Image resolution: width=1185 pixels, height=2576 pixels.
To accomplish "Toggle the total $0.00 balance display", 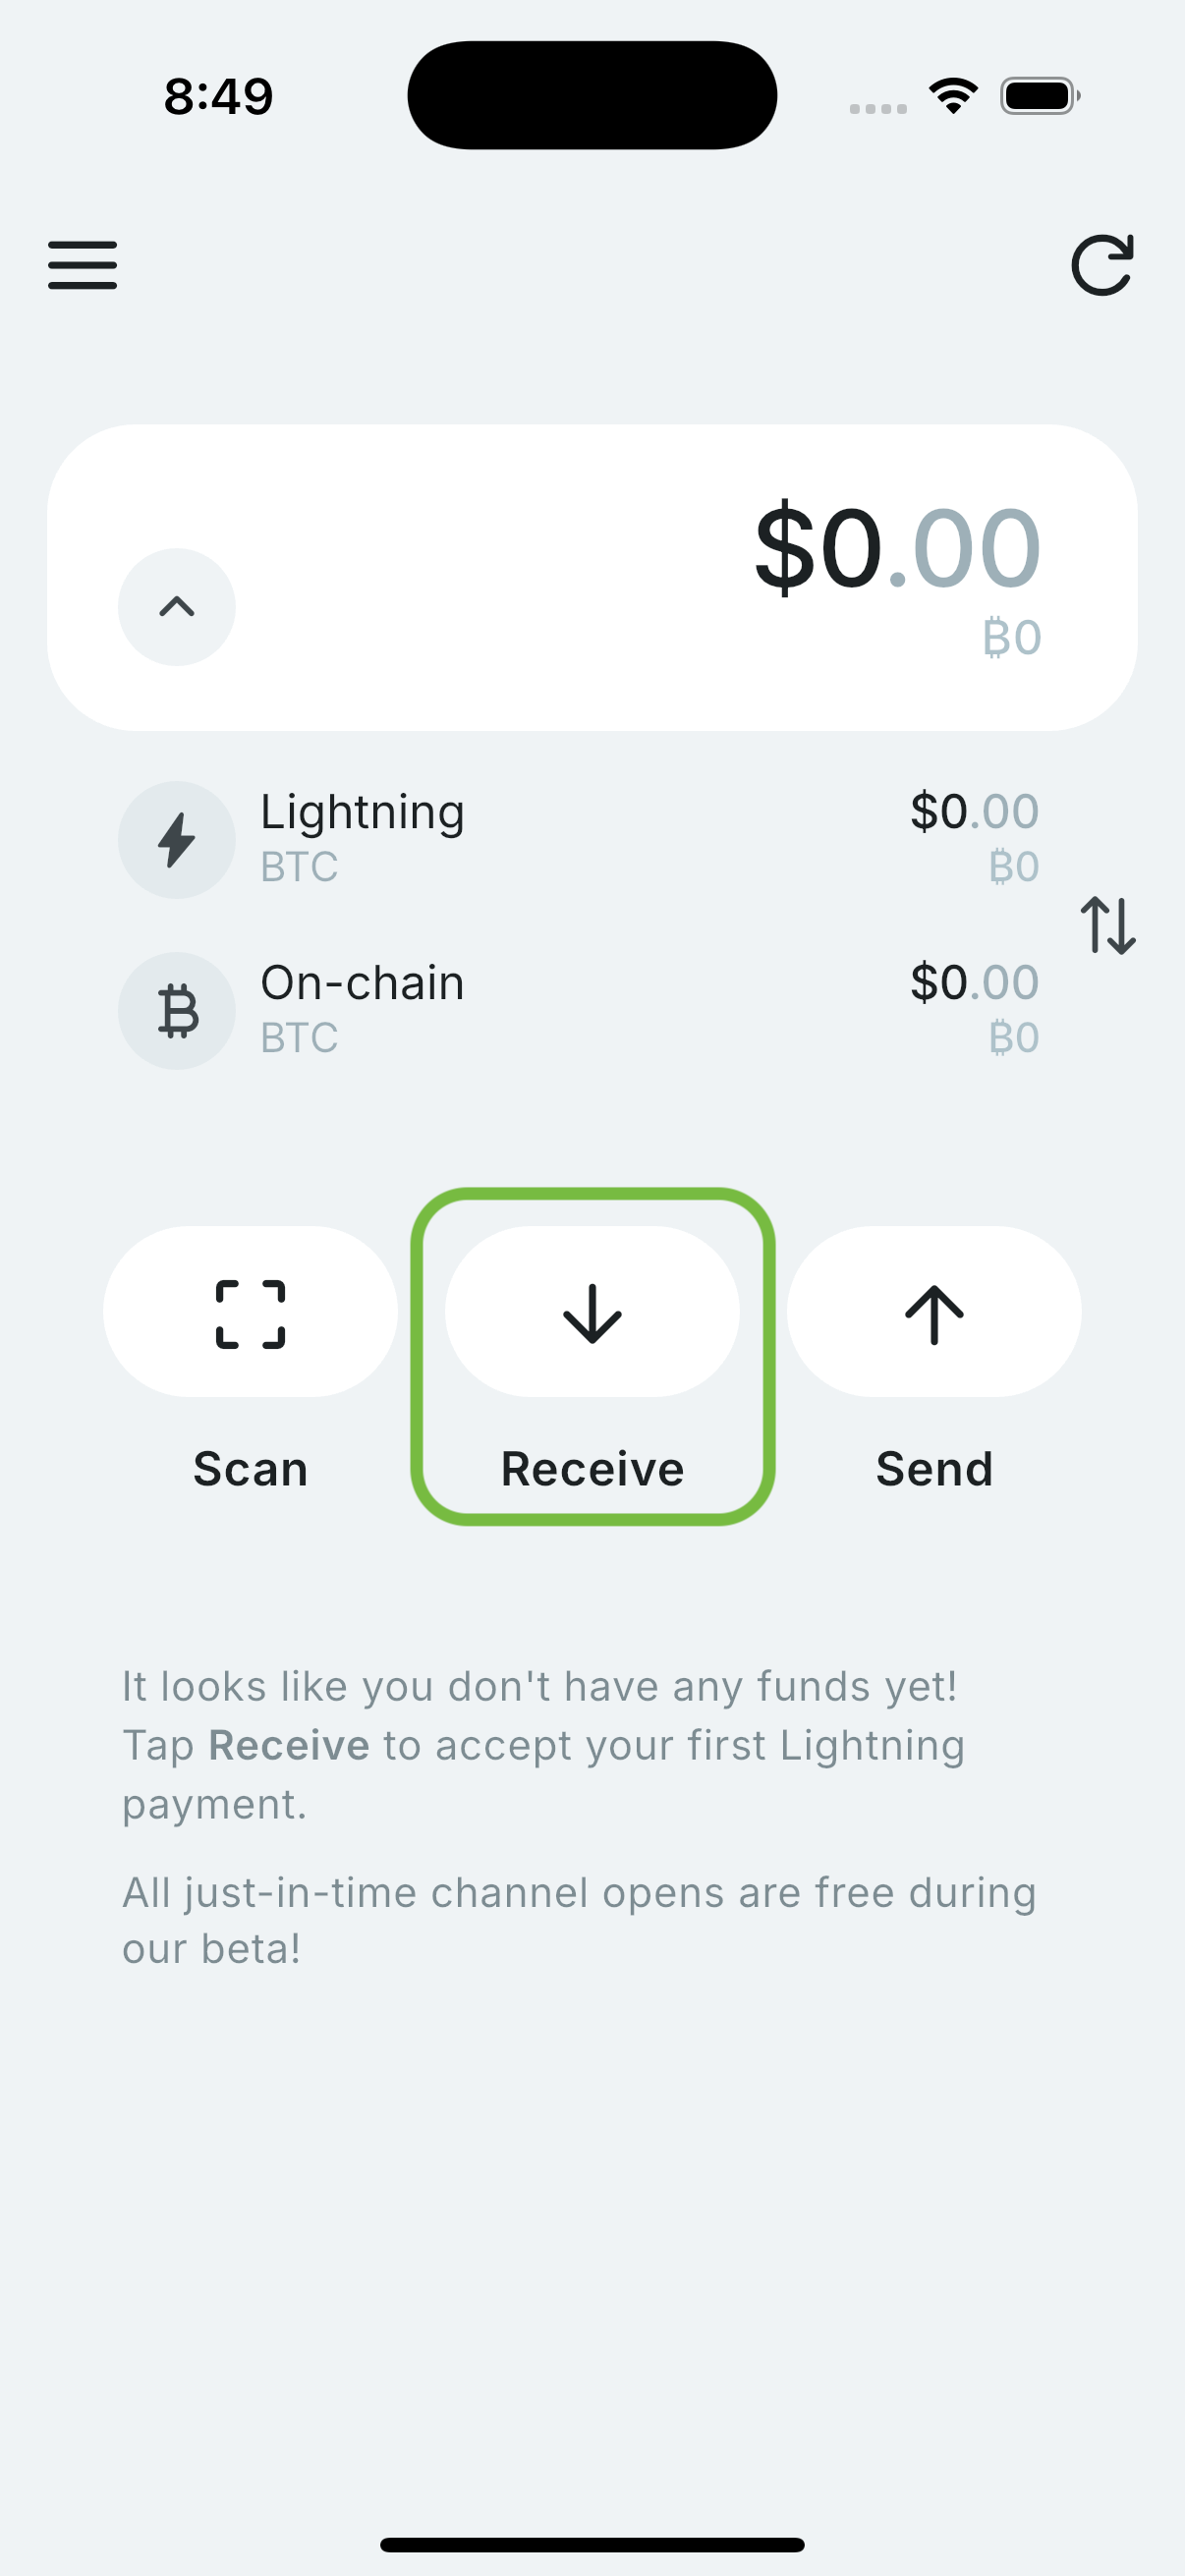I will click(x=897, y=548).
